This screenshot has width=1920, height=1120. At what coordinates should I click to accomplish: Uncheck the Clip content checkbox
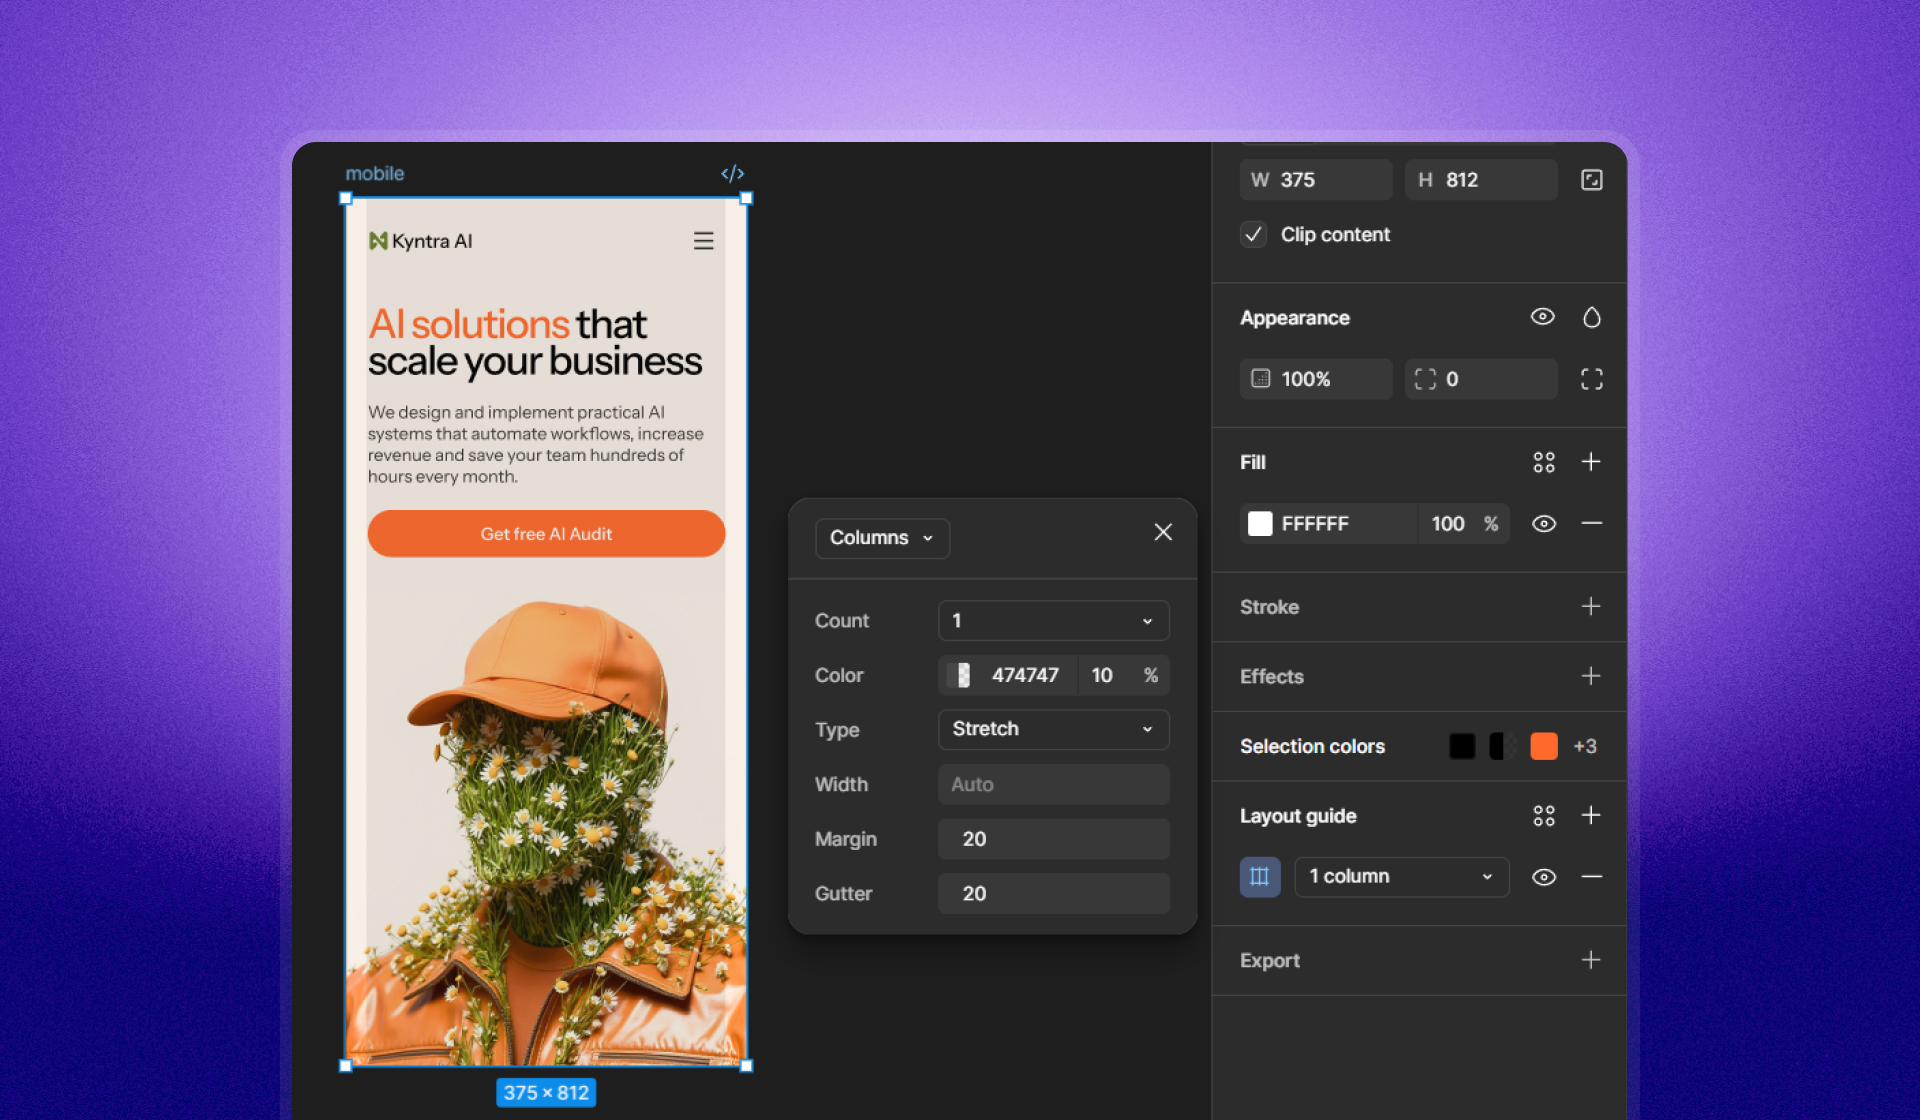[x=1253, y=235]
